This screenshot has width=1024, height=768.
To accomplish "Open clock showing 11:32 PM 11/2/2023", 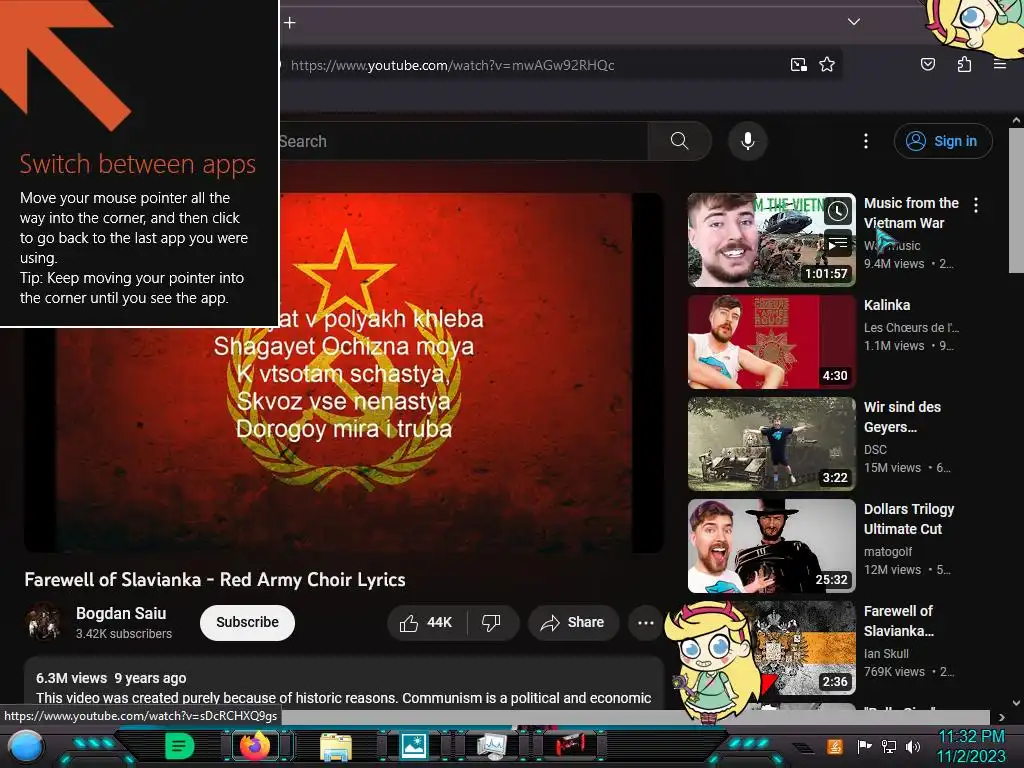I will (972, 746).
